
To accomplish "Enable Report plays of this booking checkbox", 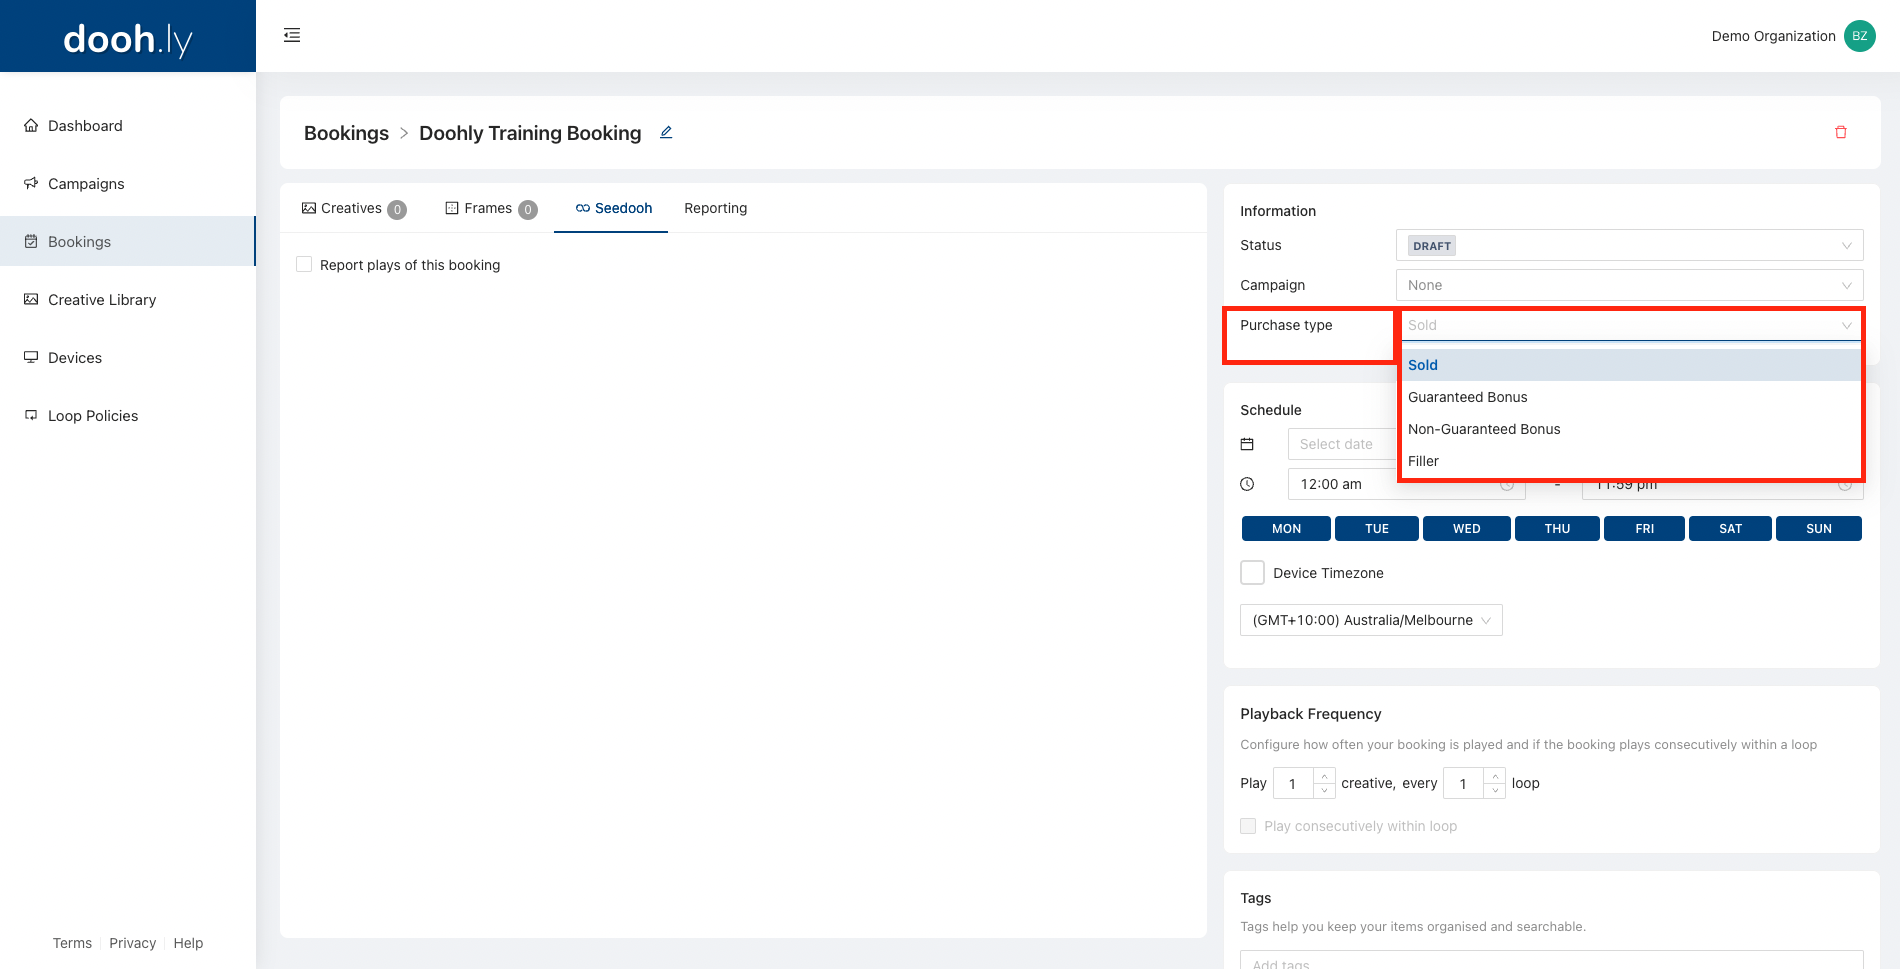I will click(304, 265).
